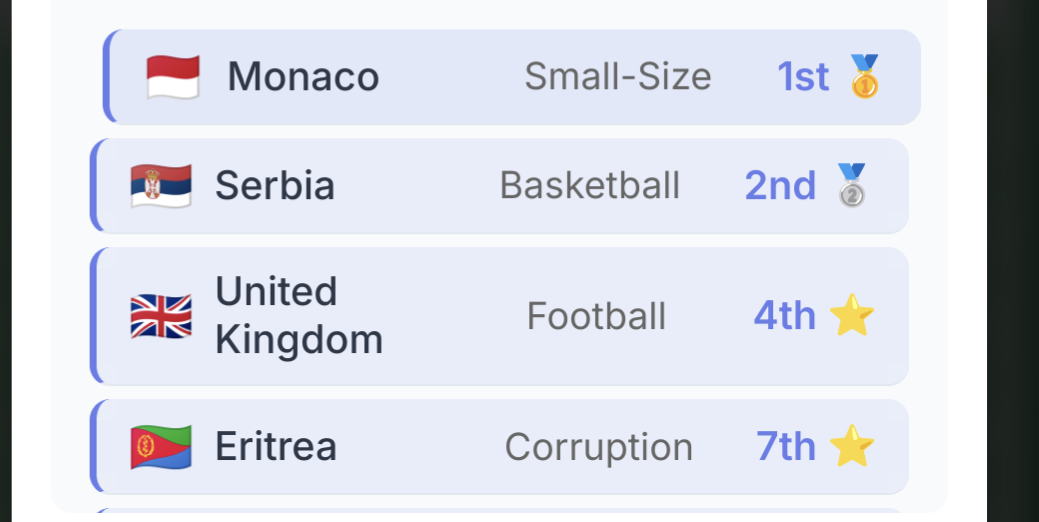Click the Eritrea flag icon

click(161, 446)
